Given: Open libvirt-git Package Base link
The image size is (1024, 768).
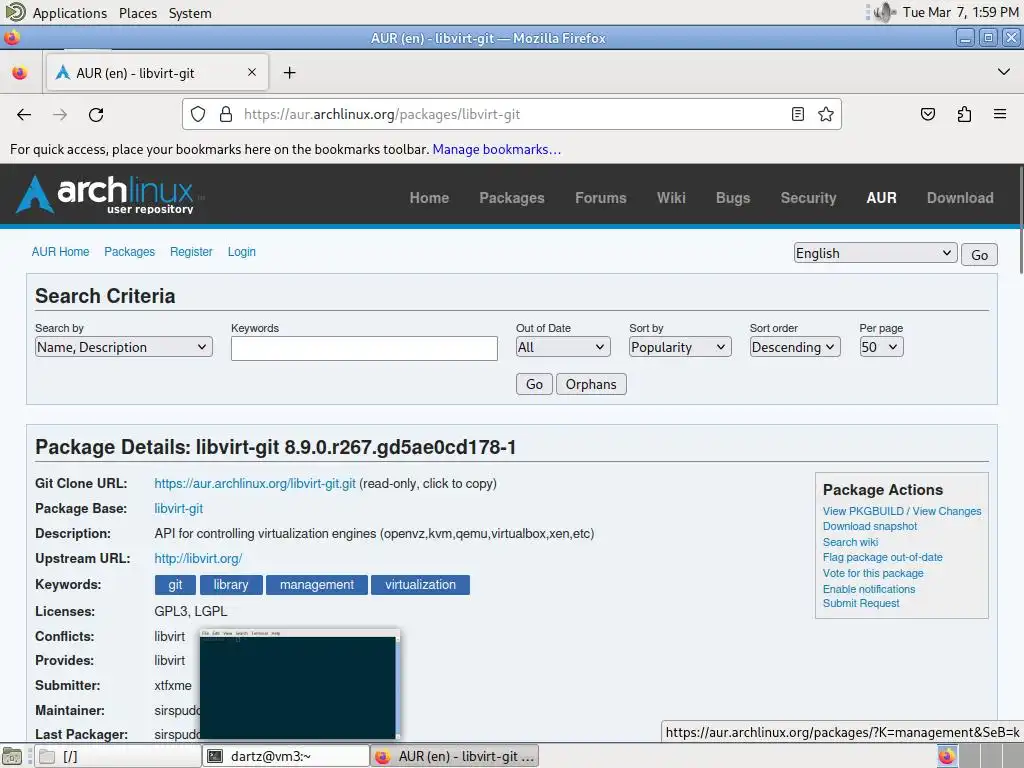Looking at the screenshot, I should point(178,509).
